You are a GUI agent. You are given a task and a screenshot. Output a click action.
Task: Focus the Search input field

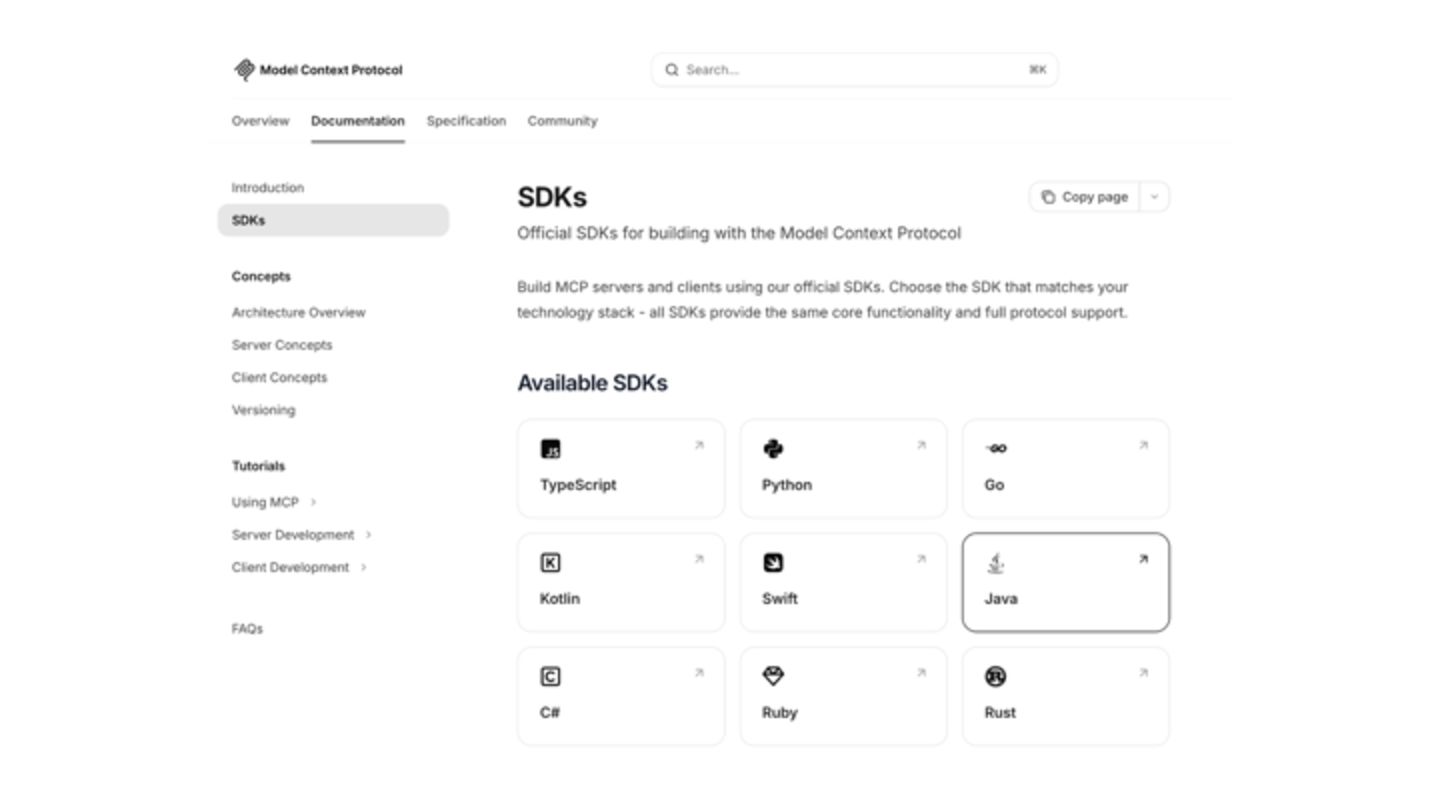tap(850, 70)
